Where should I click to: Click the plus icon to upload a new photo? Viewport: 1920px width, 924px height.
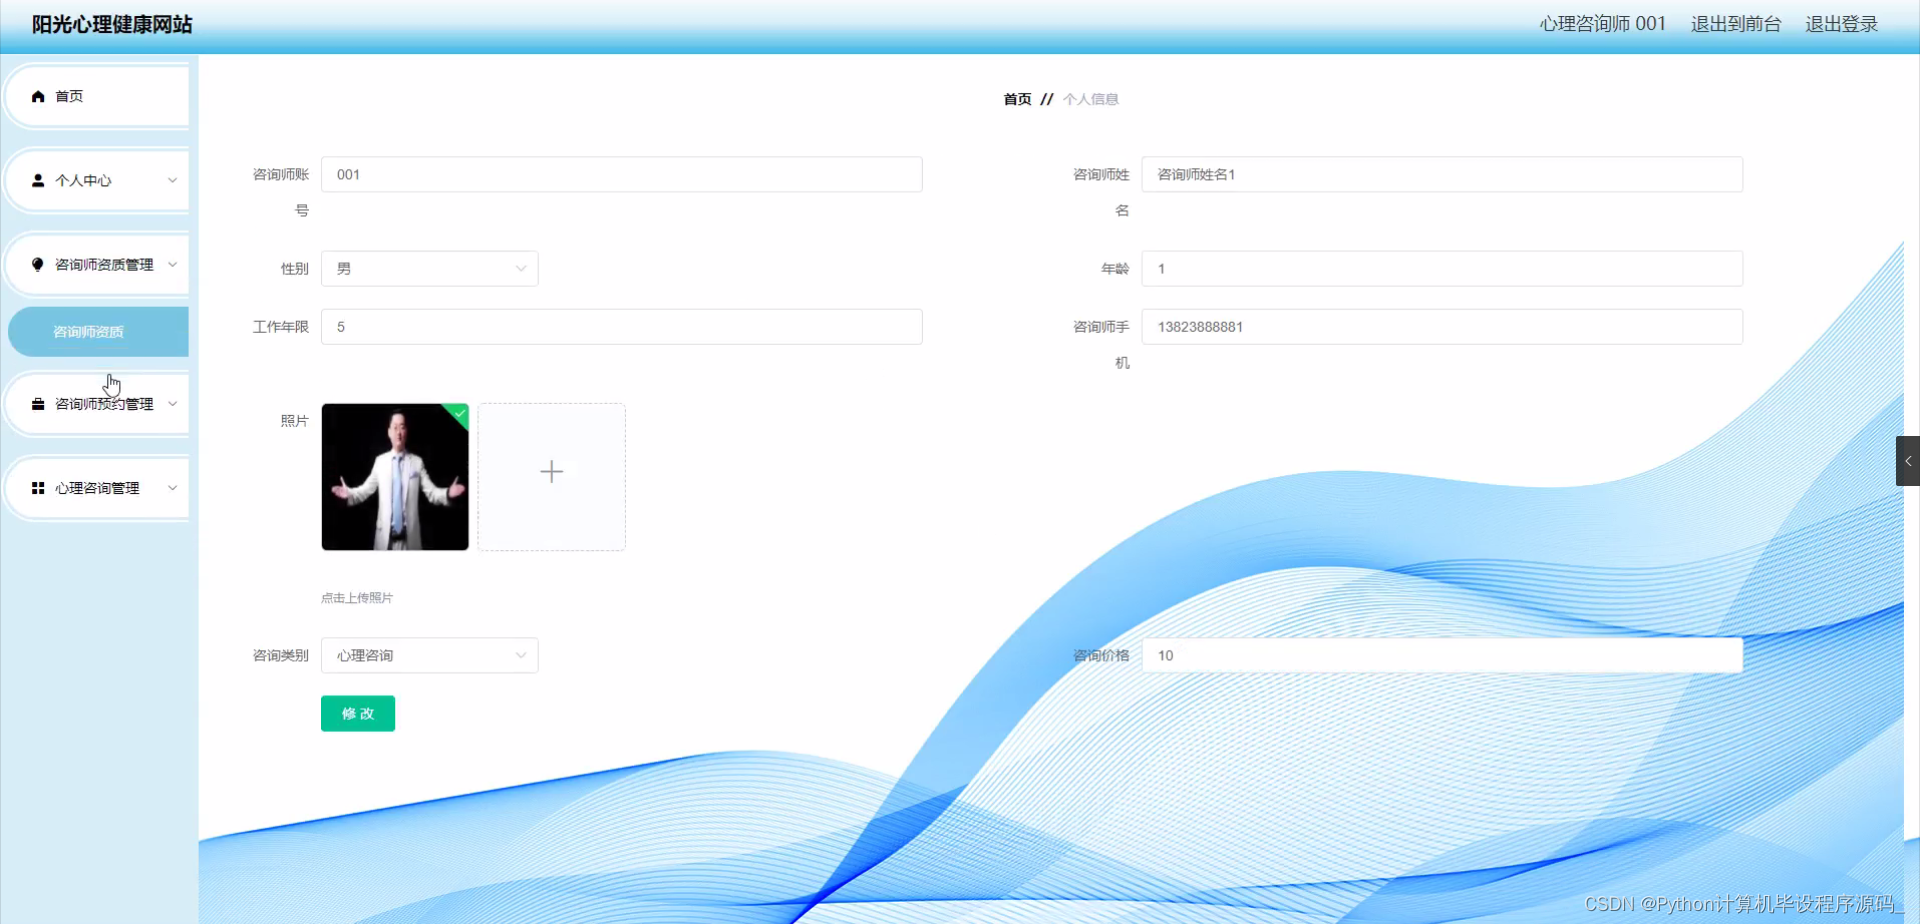tap(551, 471)
